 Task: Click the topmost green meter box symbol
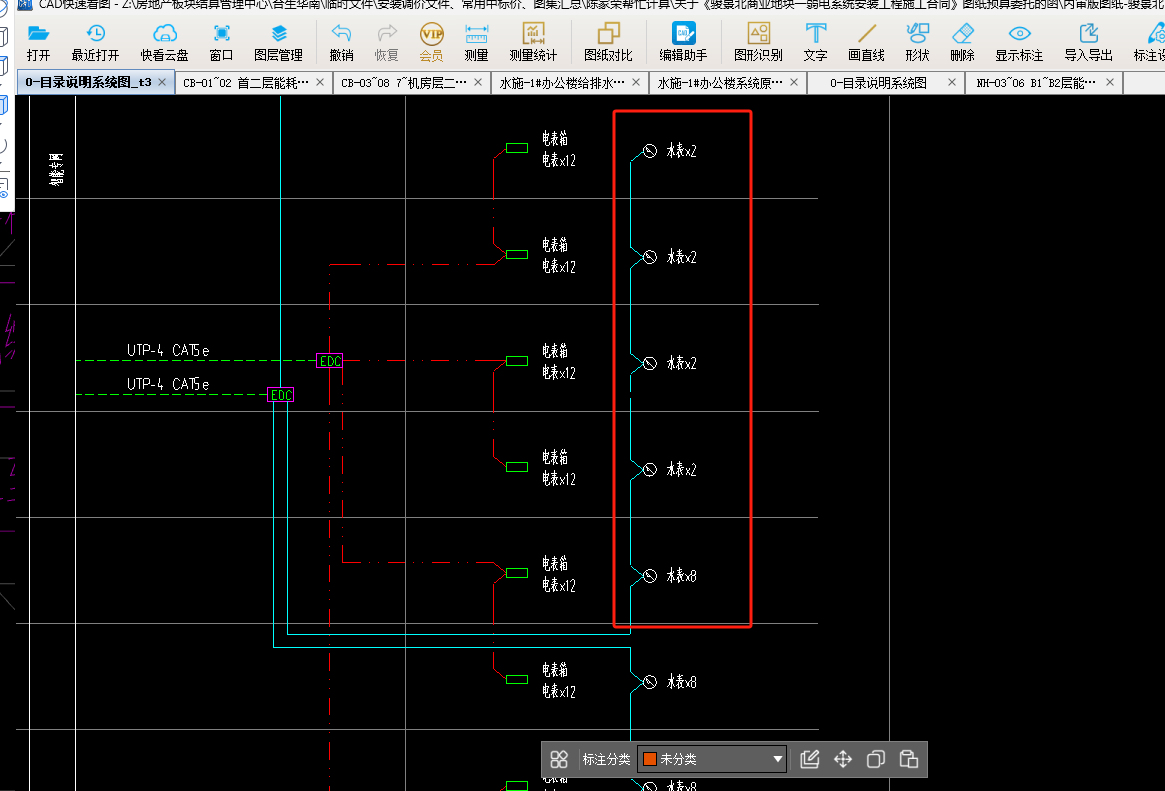click(x=517, y=149)
